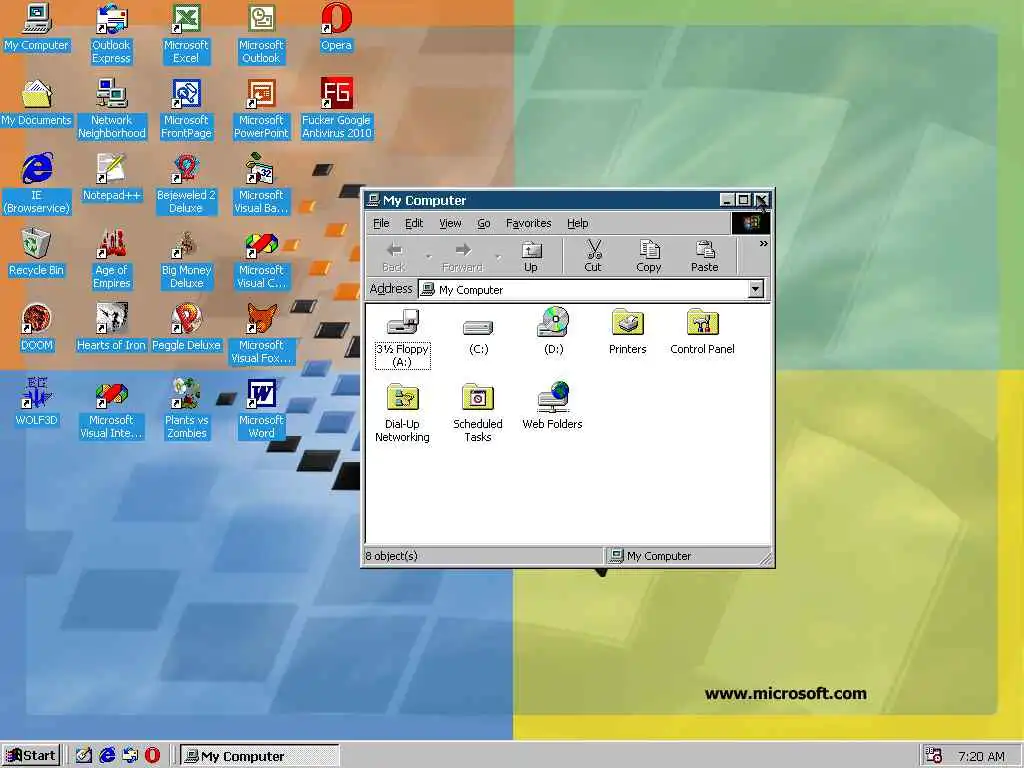Select Microsoft Word desktop shortcut
This screenshot has height=768, width=1024.
click(x=261, y=409)
